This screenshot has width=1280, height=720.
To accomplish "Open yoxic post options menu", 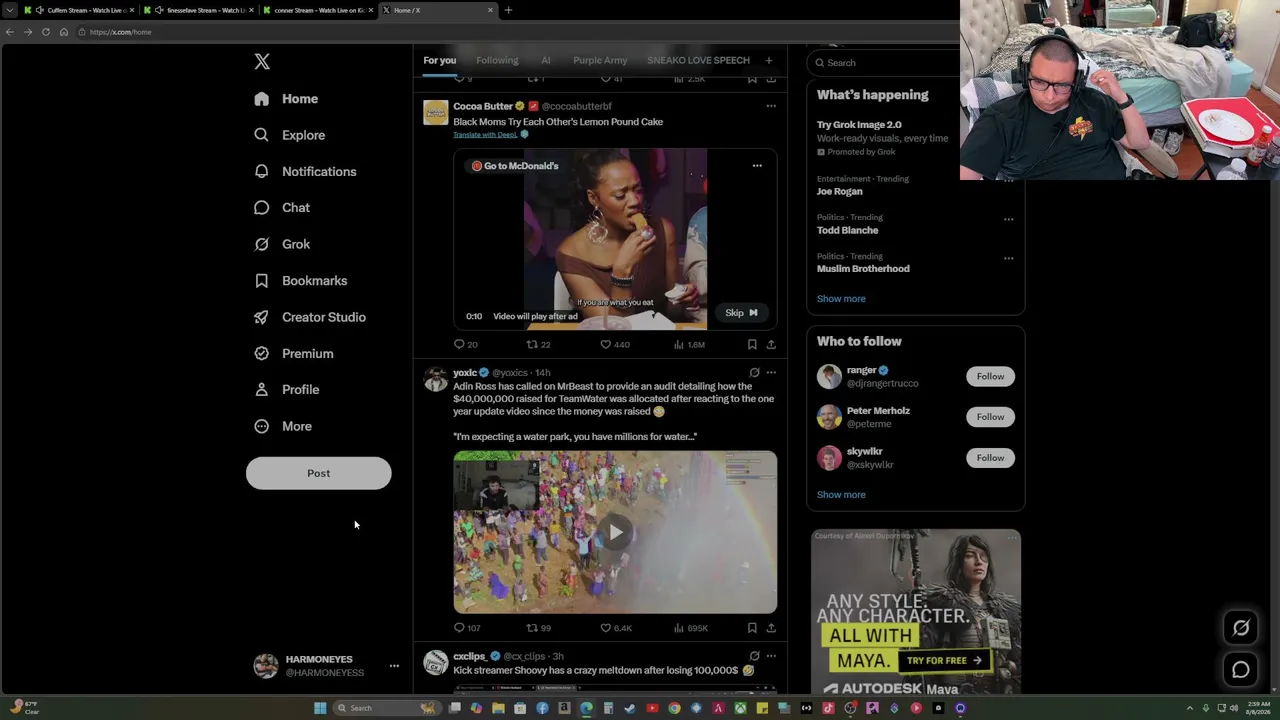I will tap(771, 373).
